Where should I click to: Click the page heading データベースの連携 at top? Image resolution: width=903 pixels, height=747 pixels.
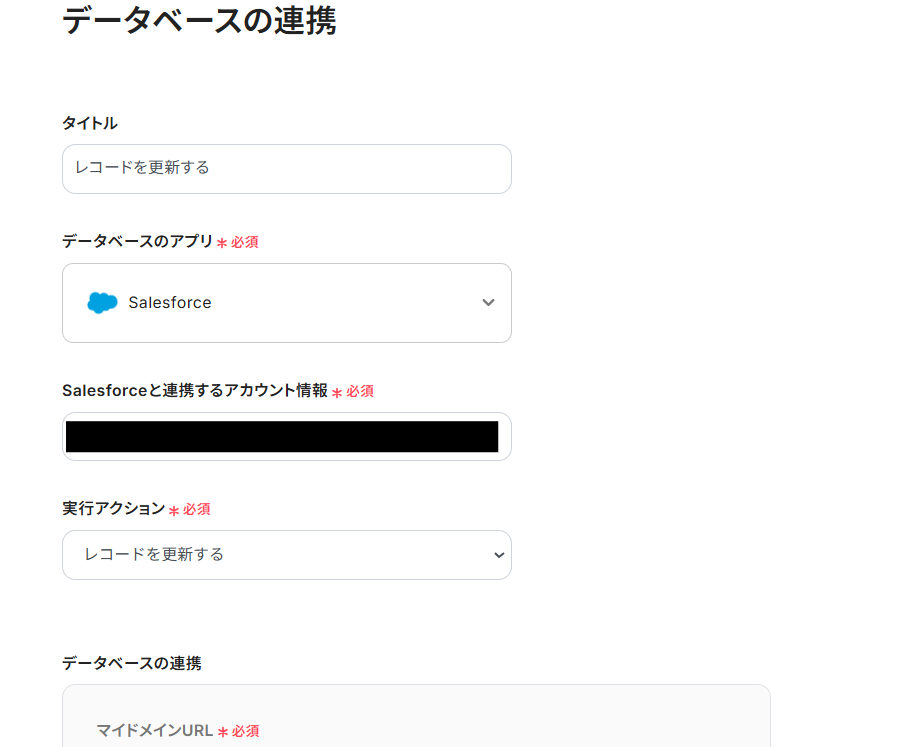pos(199,20)
